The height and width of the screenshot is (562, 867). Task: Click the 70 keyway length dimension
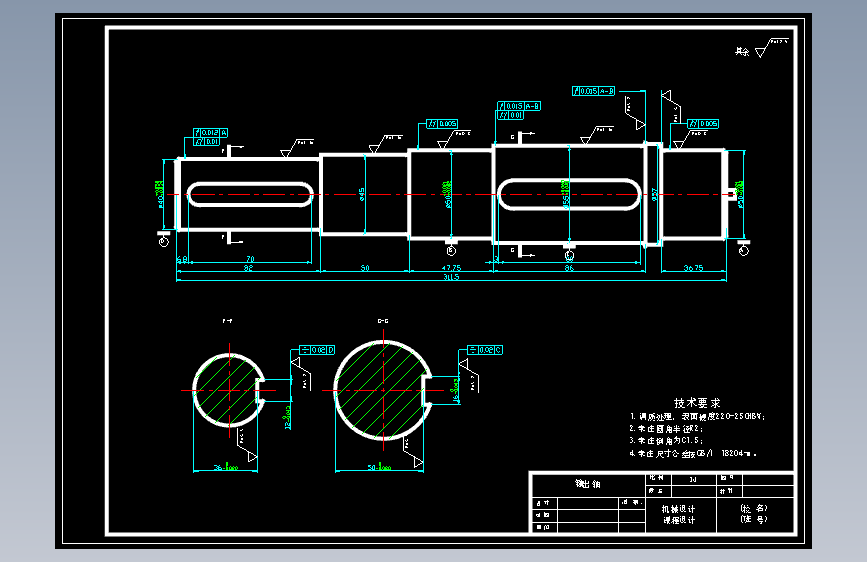(250, 259)
